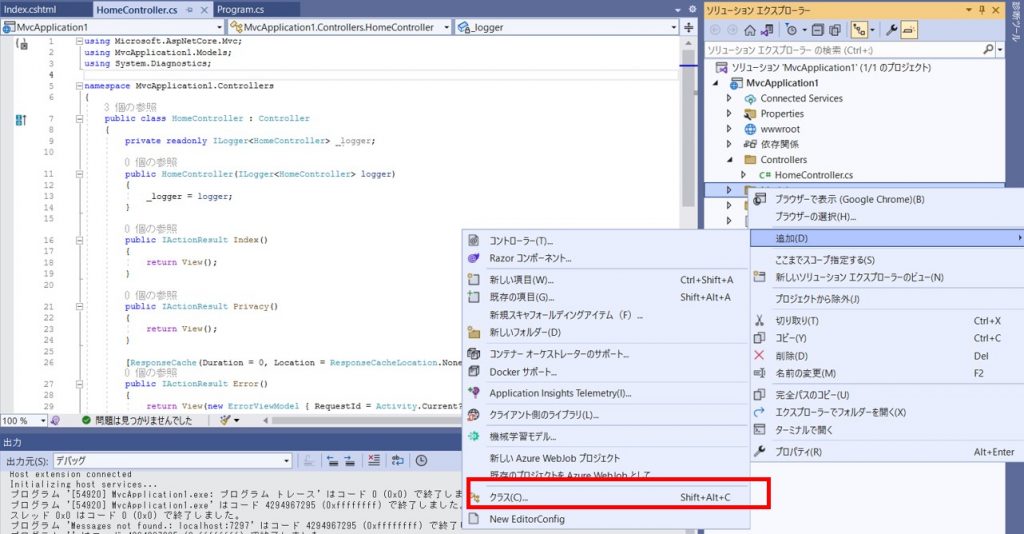Click Home icon in Solution Explorer toolbar
The image size is (1024, 534).
pos(750,30)
